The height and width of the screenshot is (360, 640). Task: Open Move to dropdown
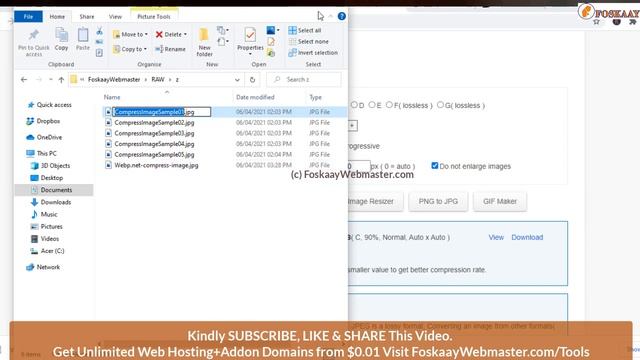coord(130,34)
